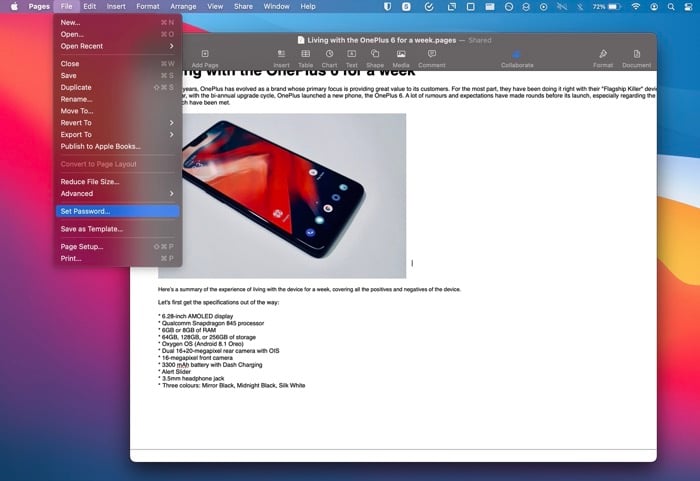Select Save in the File menu
Screen dimensions: 700x481
point(117,75)
